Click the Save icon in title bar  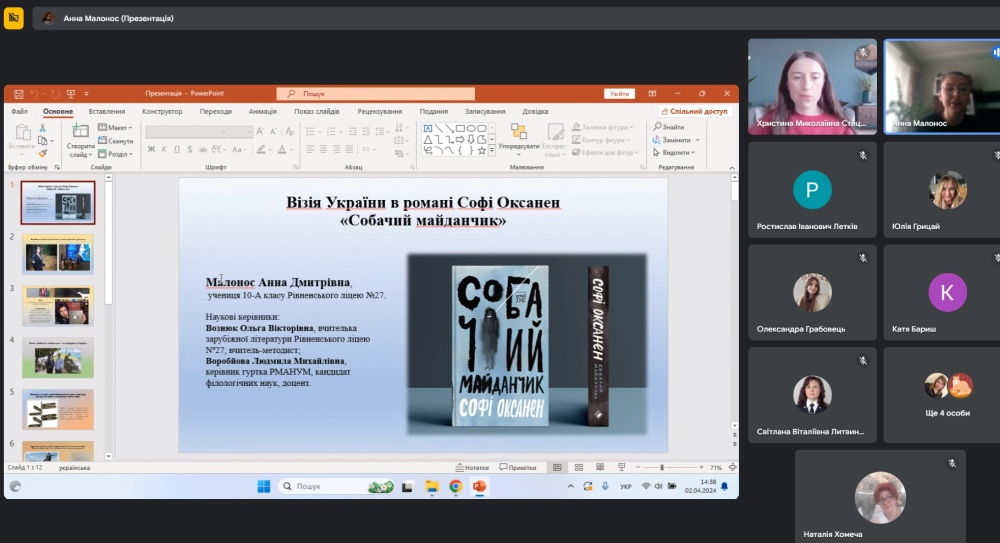[x=19, y=93]
